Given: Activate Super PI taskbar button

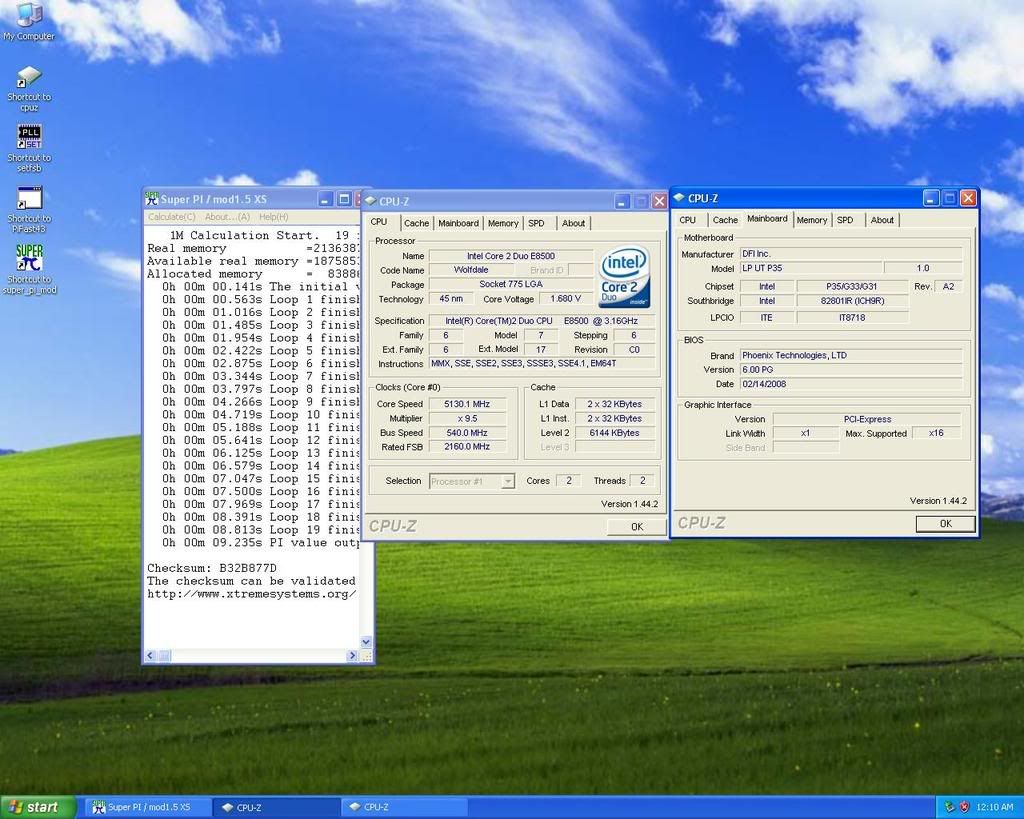Looking at the screenshot, I should tap(146, 807).
